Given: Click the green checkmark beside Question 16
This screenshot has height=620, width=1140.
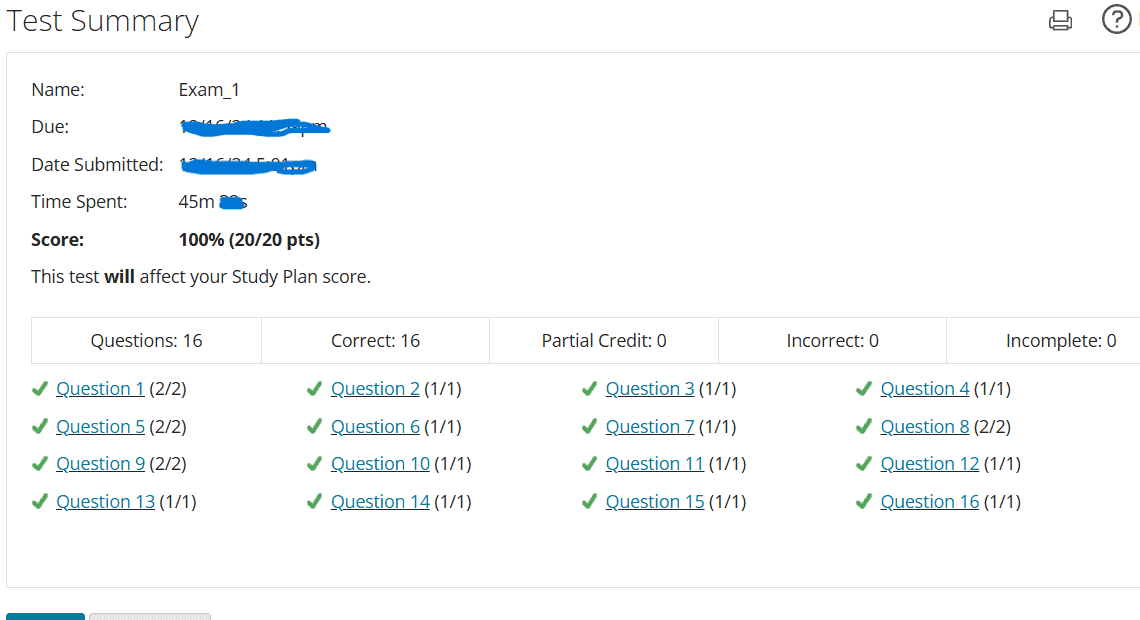Looking at the screenshot, I should click(863, 501).
